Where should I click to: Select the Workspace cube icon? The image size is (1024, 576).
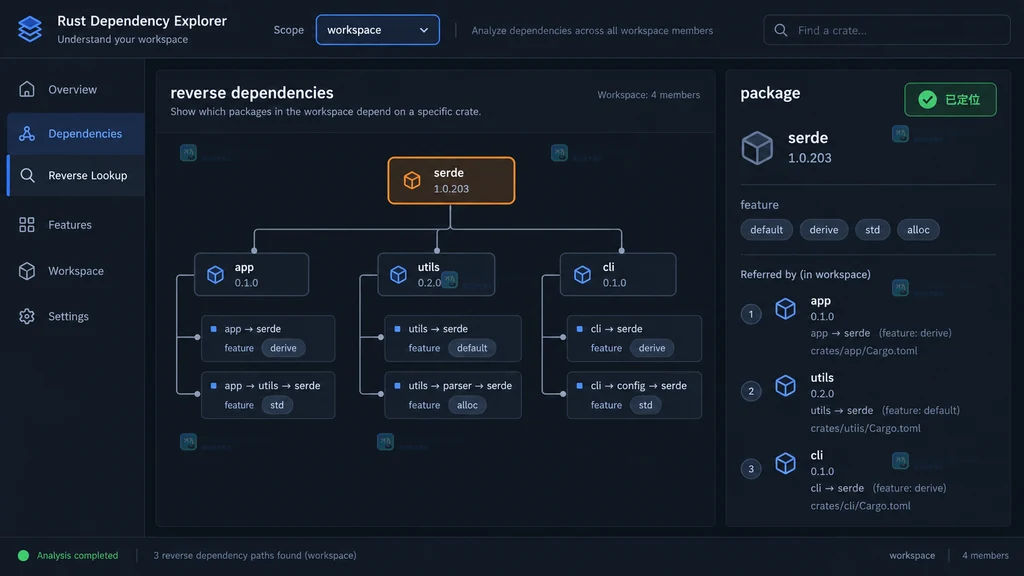tap(27, 270)
